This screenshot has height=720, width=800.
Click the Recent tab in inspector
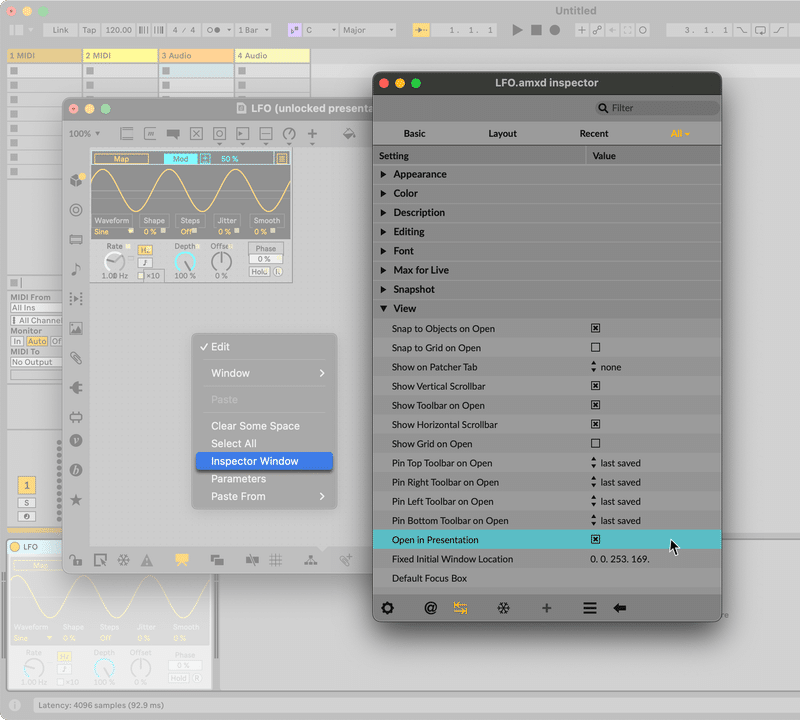[x=593, y=134]
